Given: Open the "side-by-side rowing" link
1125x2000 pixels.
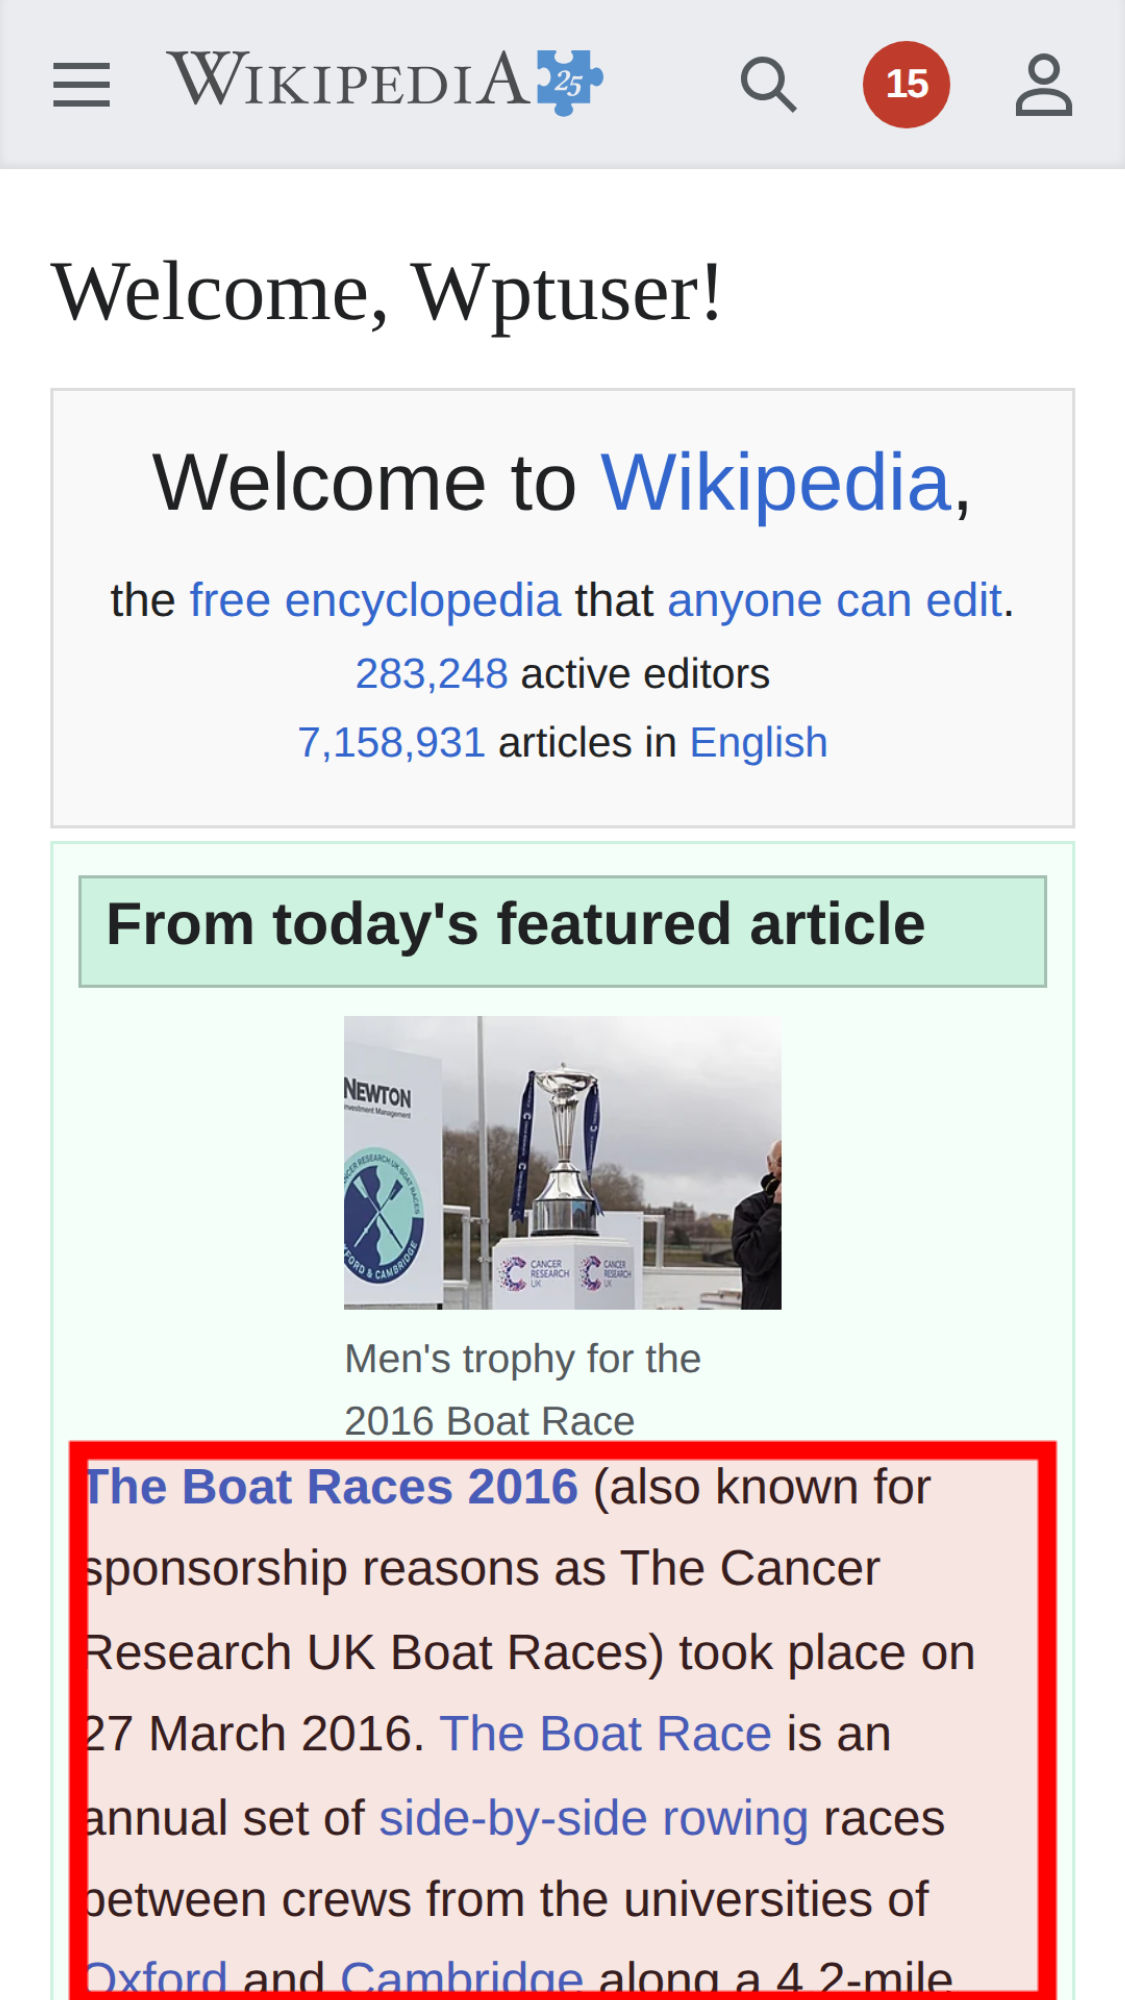Looking at the screenshot, I should click(x=593, y=1817).
